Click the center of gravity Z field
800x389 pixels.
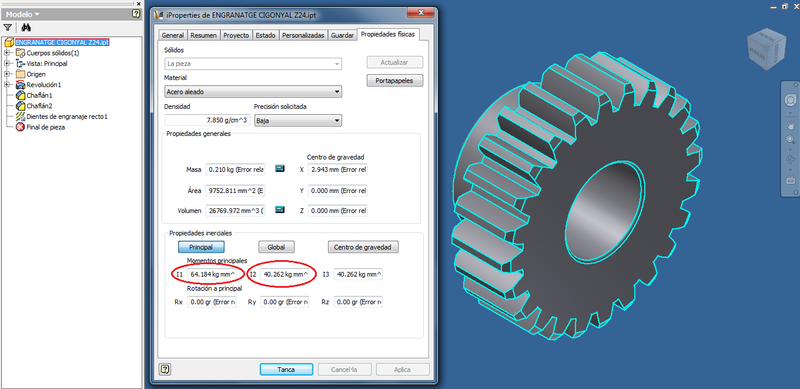tap(338, 210)
